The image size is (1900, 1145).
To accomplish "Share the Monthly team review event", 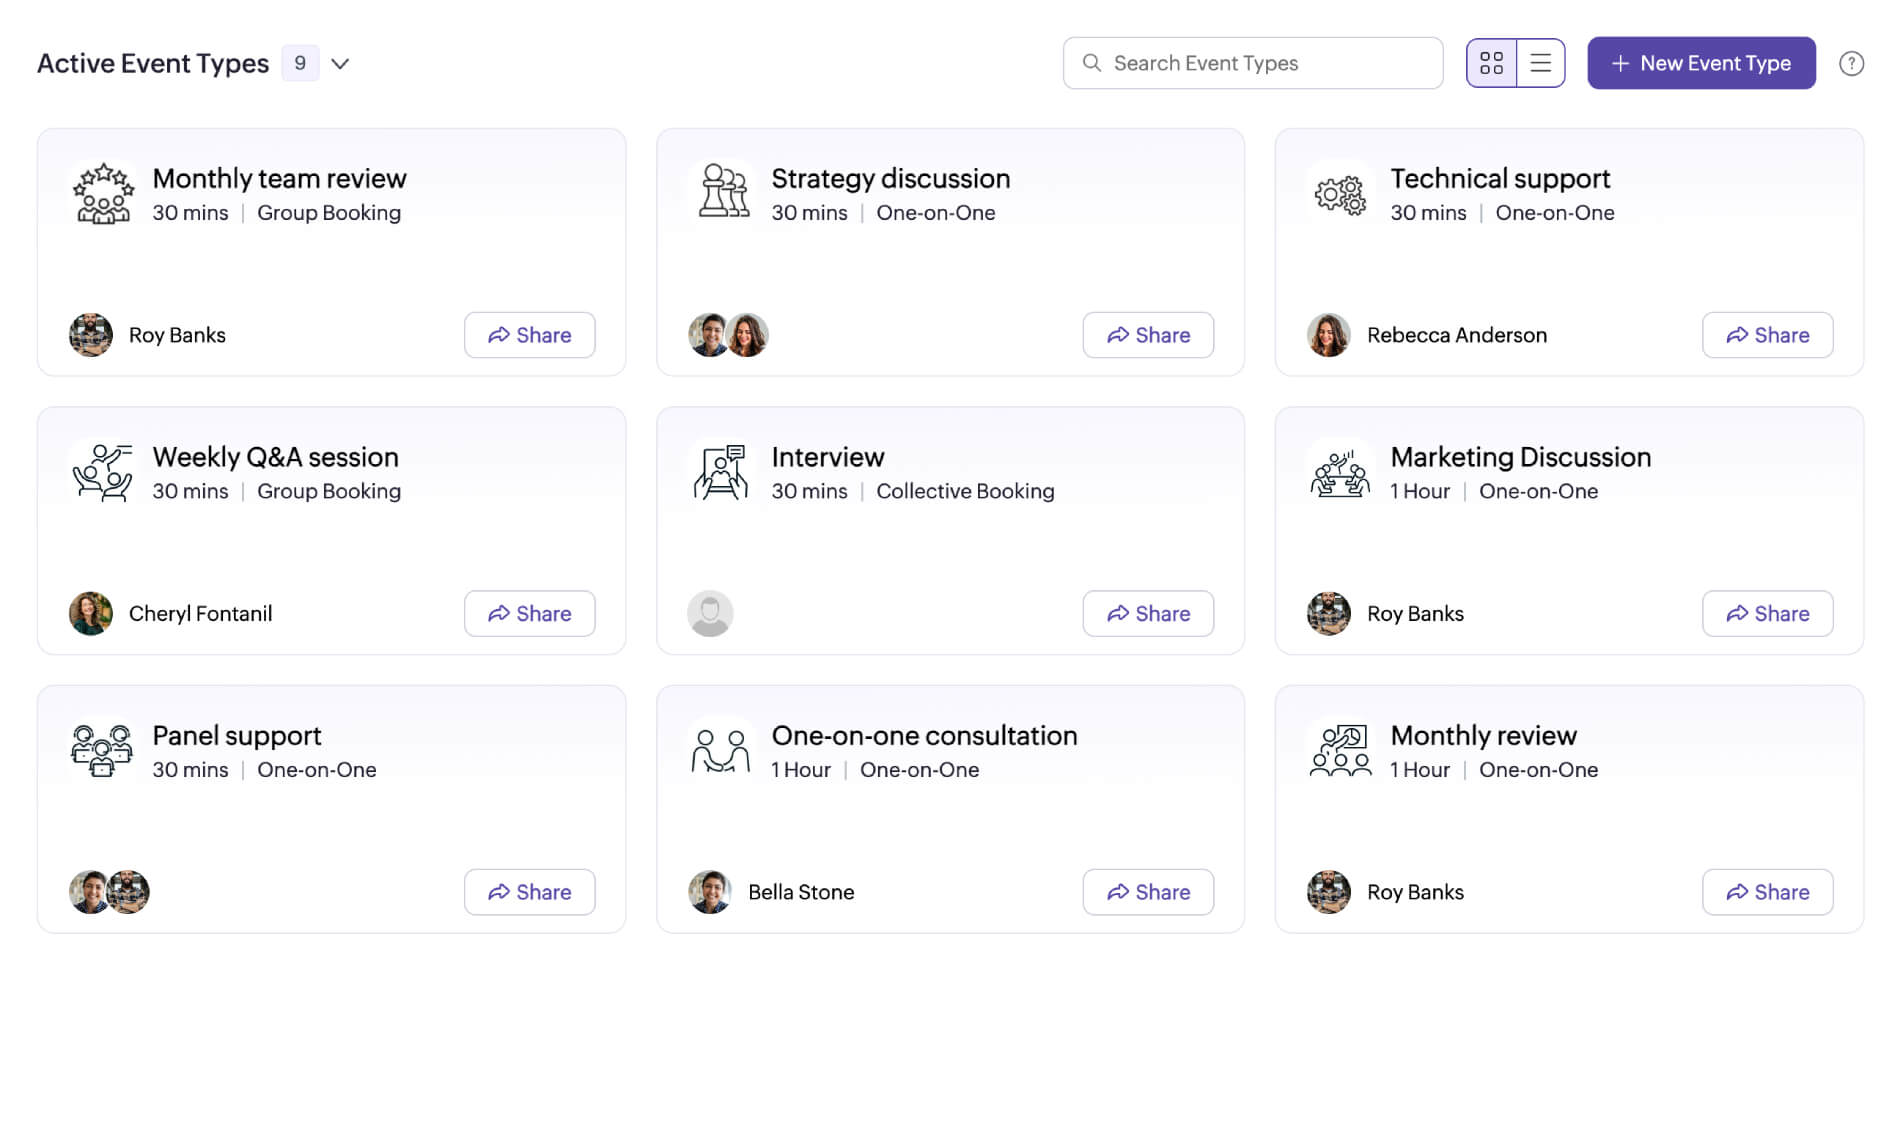I will (530, 335).
